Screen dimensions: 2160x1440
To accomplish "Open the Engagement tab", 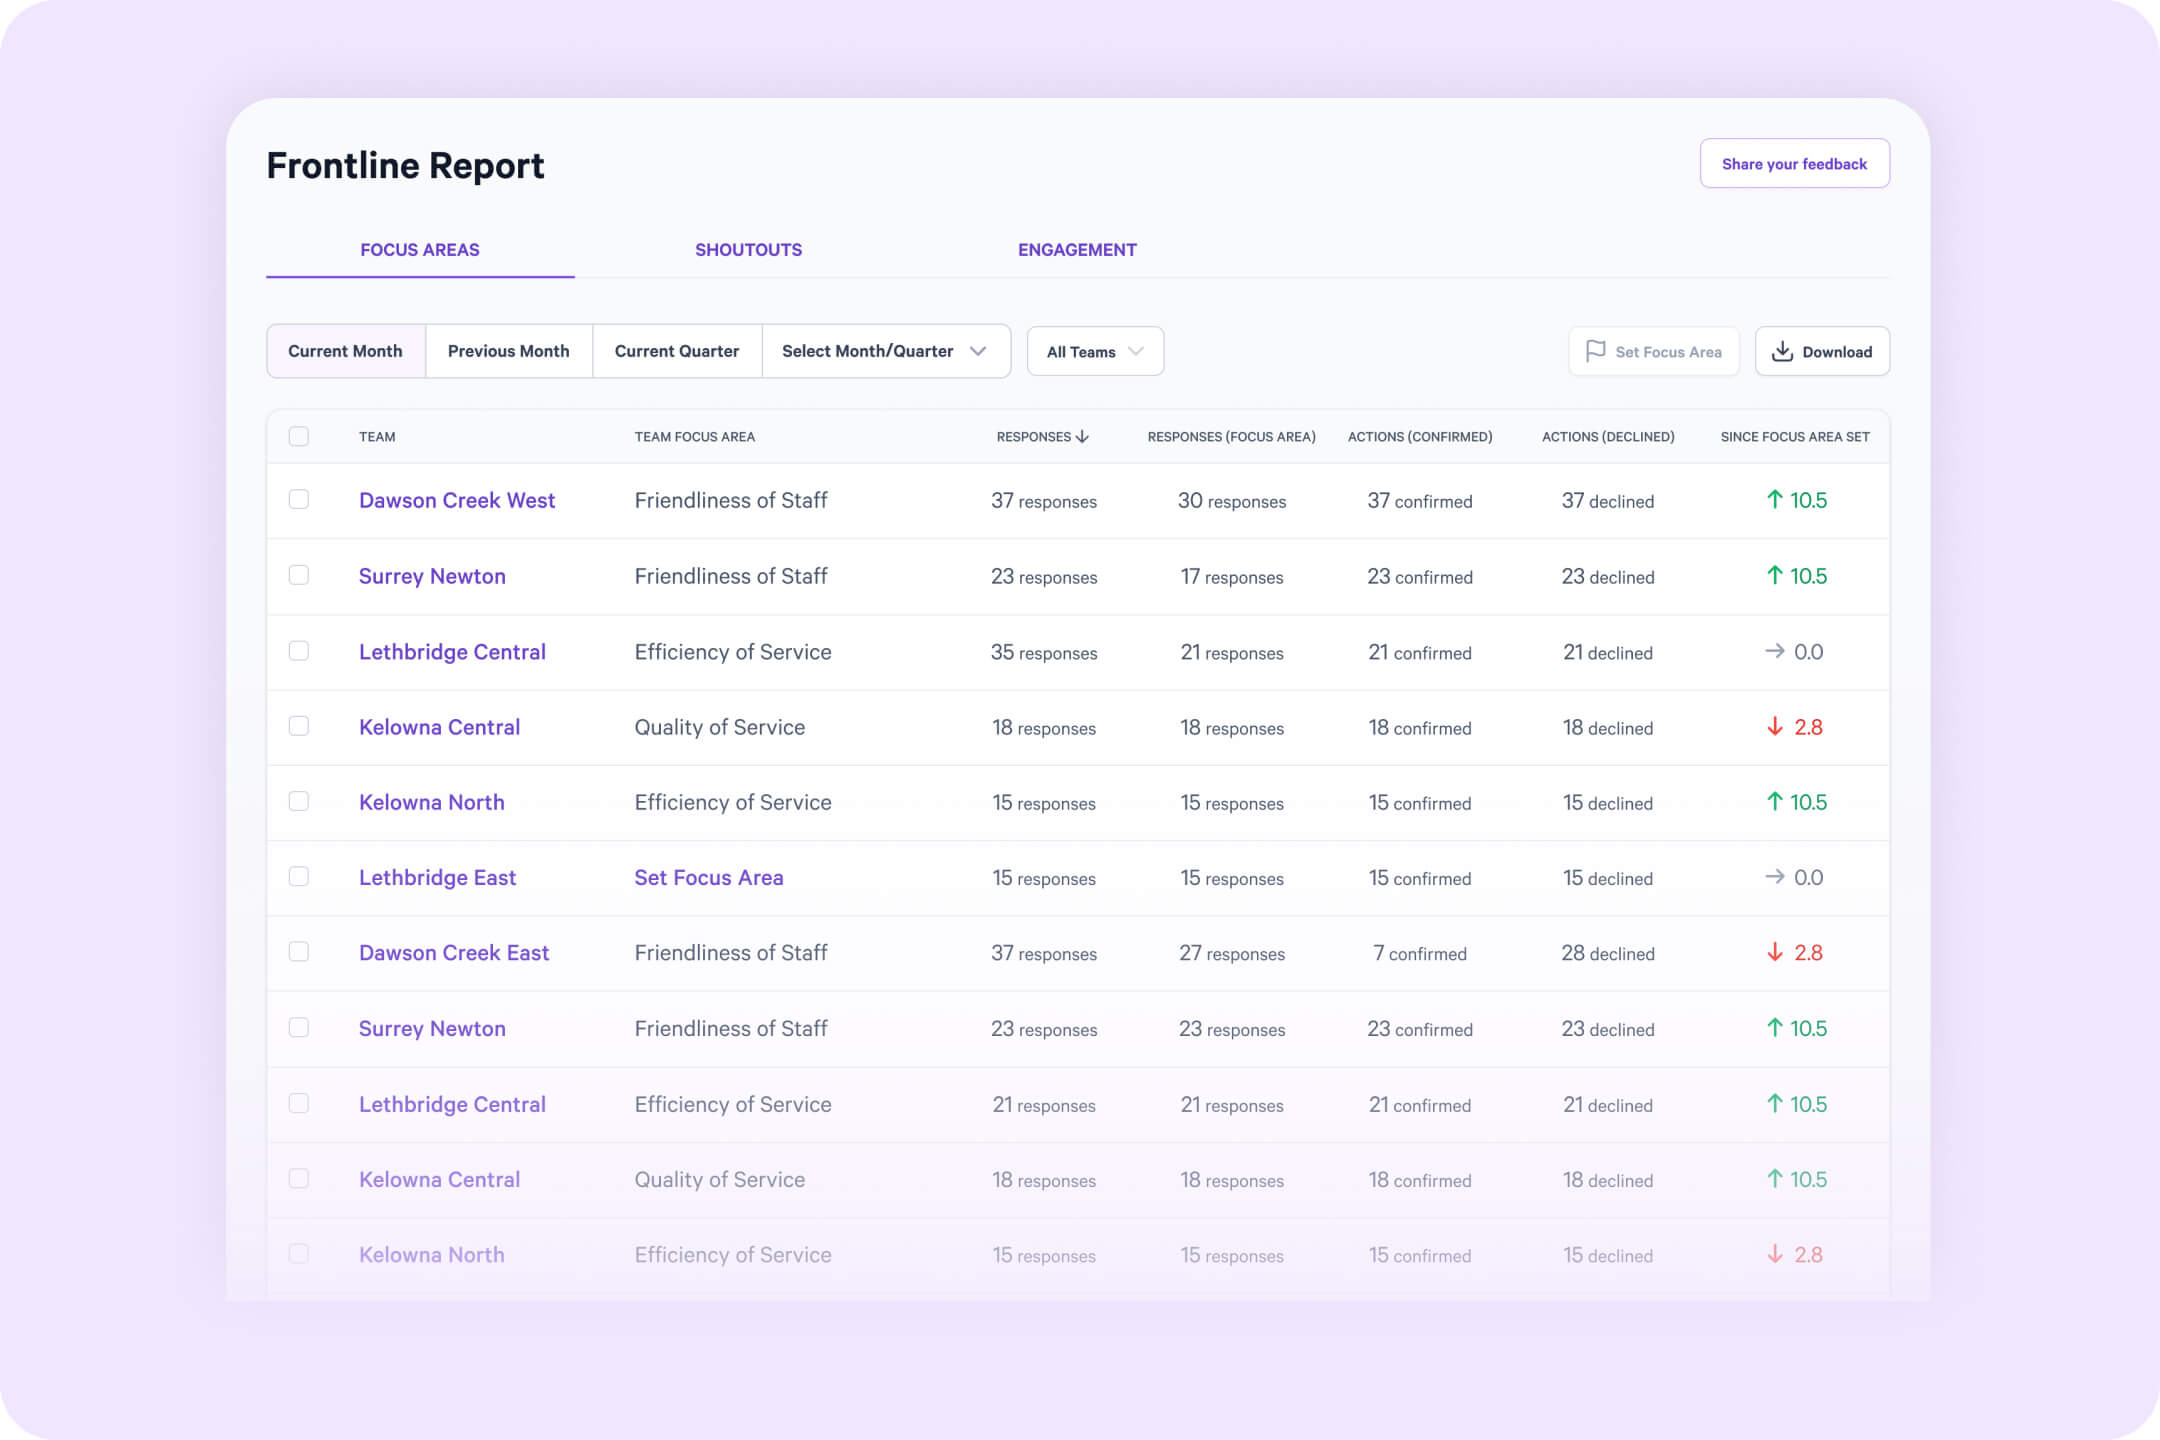I will [1077, 250].
